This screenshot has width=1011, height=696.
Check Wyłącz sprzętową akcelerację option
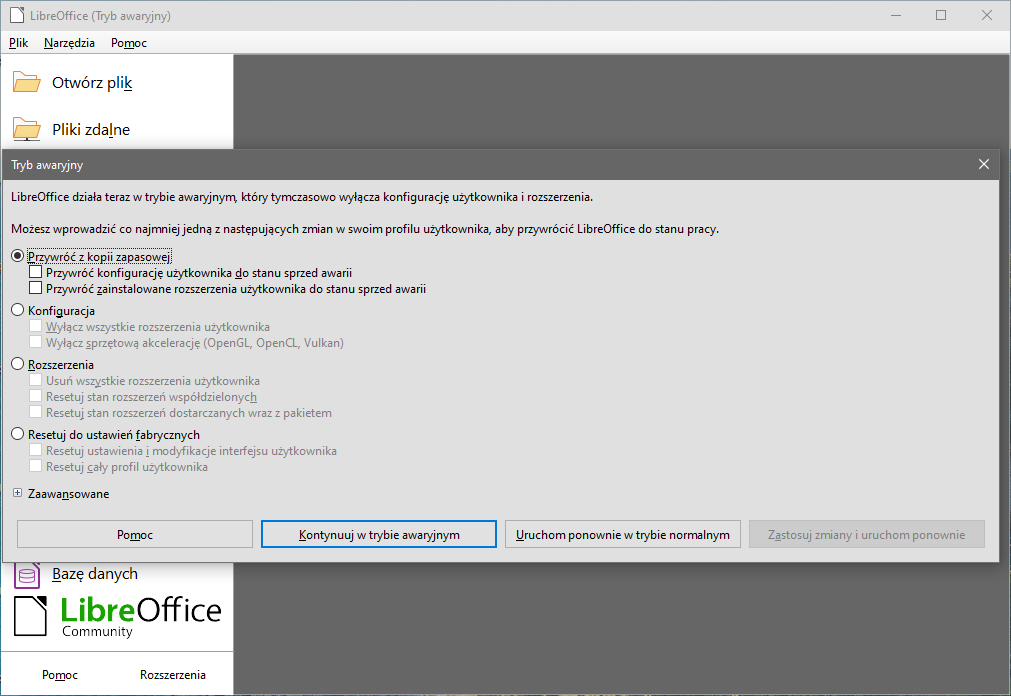tap(35, 342)
